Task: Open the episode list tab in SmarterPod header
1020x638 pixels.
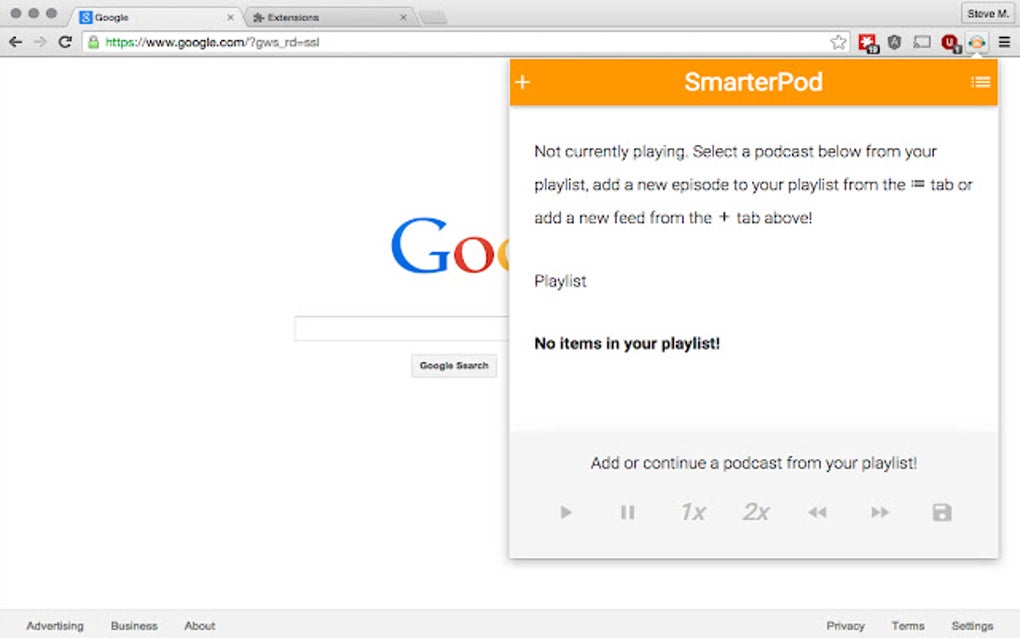Action: coord(980,82)
